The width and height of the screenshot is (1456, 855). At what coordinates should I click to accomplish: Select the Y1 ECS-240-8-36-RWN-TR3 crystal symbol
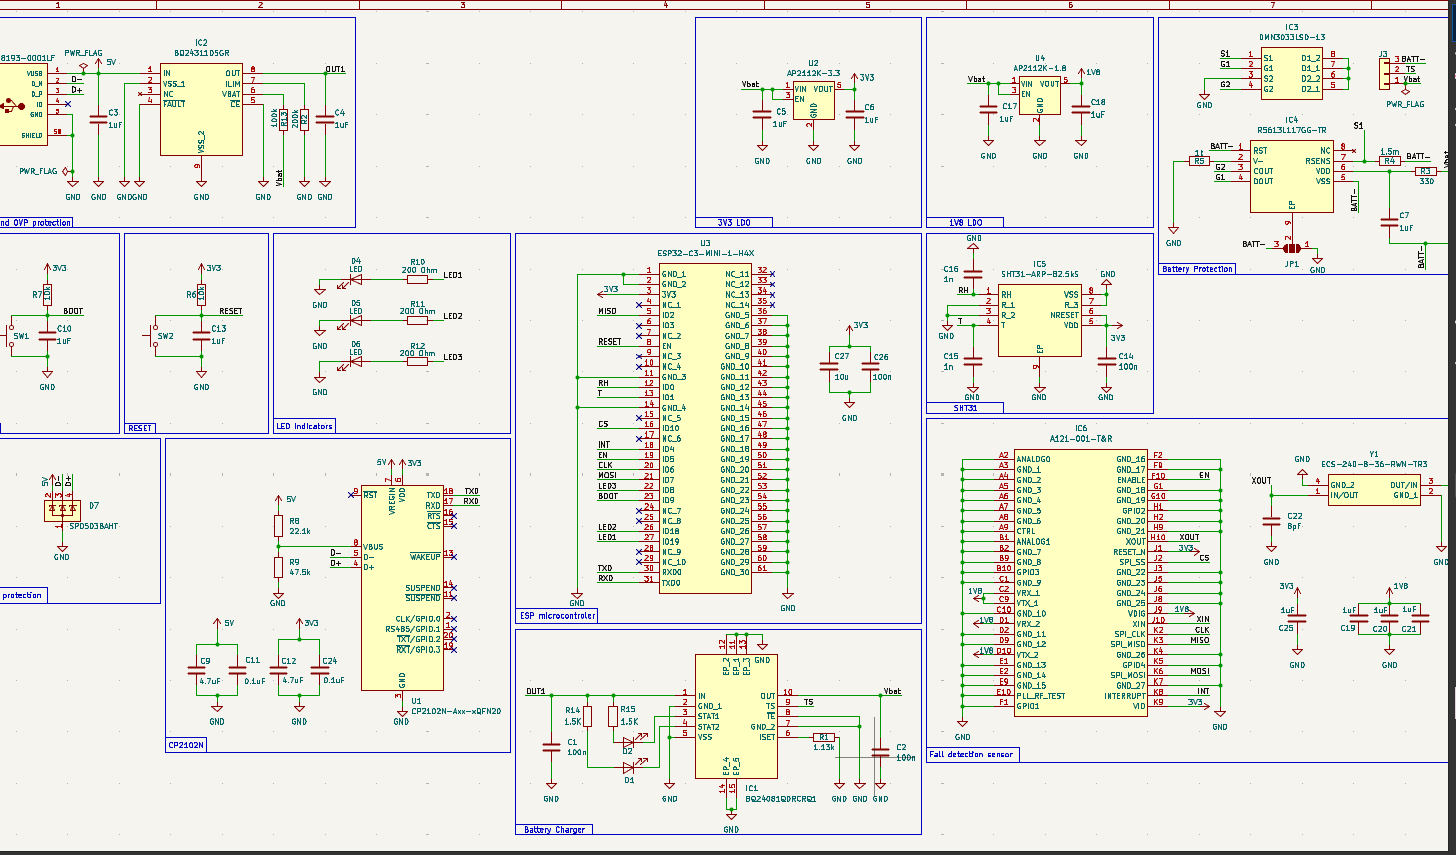[x=1374, y=489]
